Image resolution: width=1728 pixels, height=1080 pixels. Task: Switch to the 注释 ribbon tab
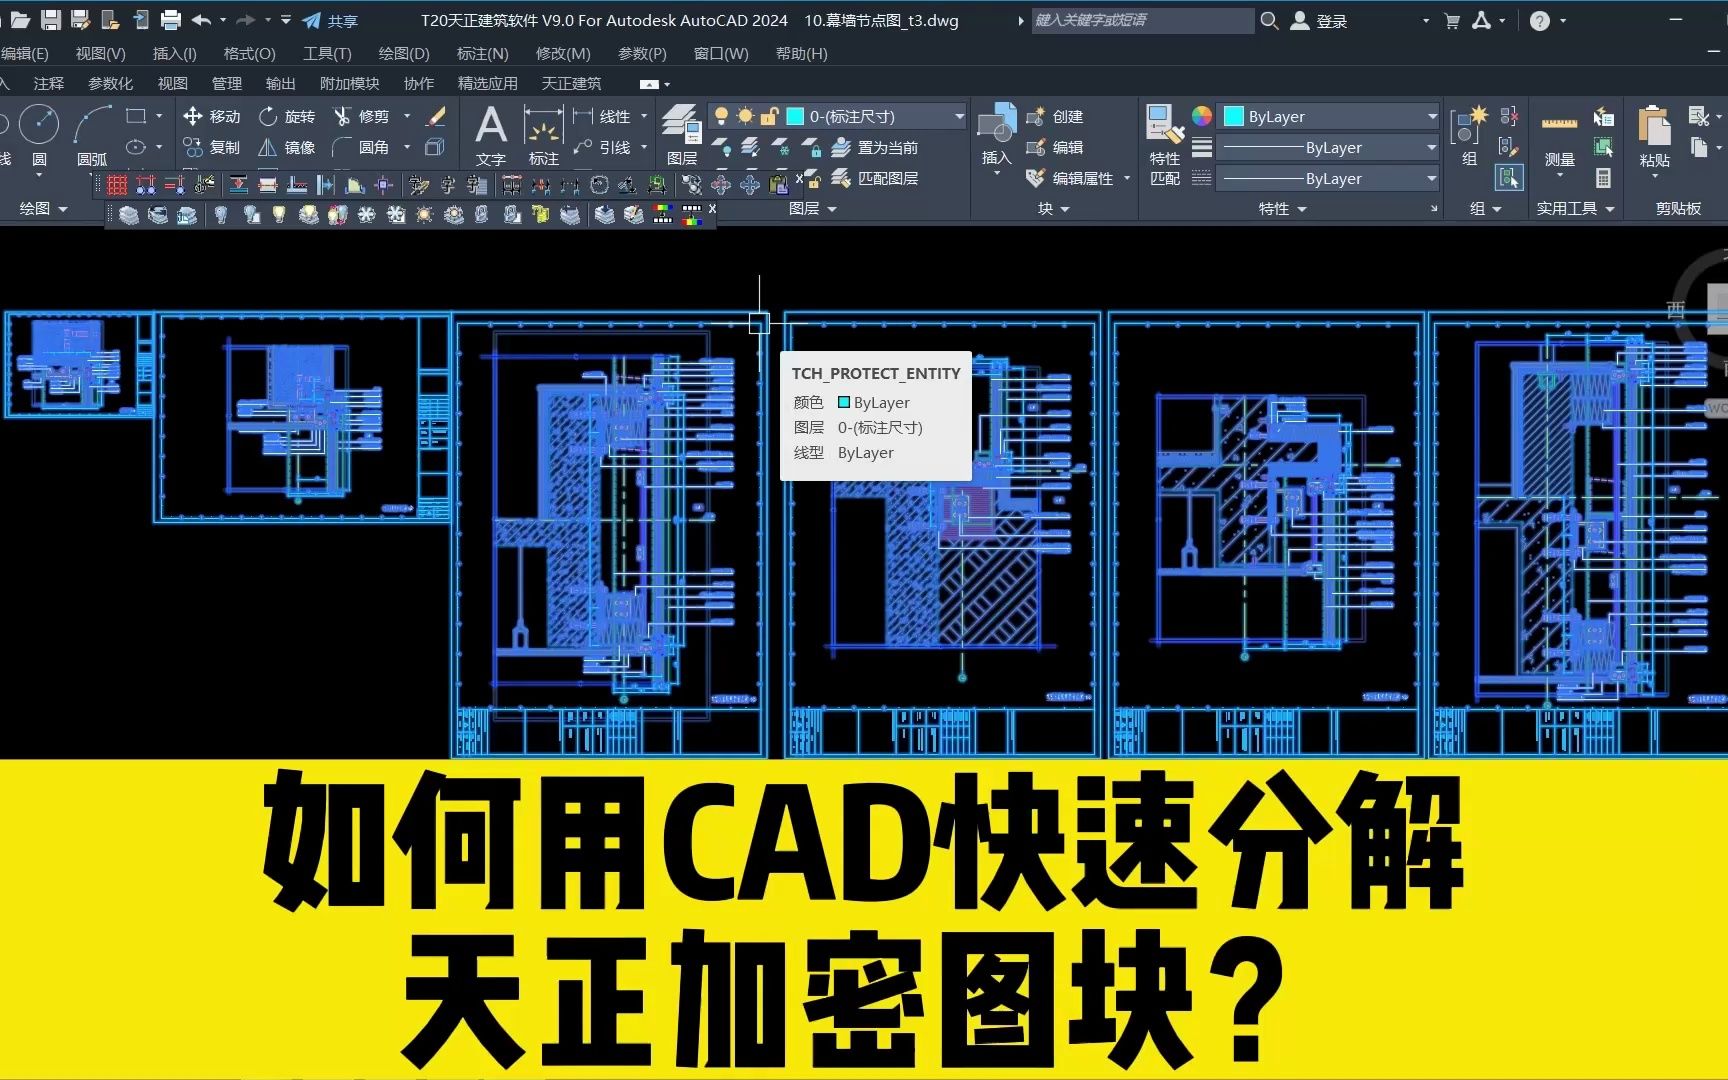48,84
